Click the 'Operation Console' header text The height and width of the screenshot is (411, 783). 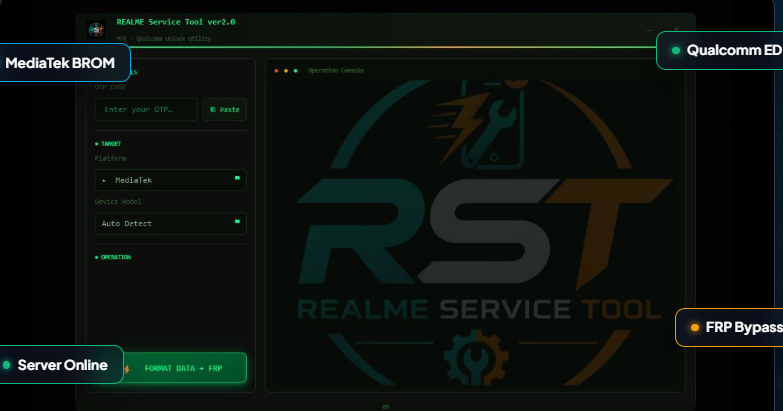click(336, 70)
